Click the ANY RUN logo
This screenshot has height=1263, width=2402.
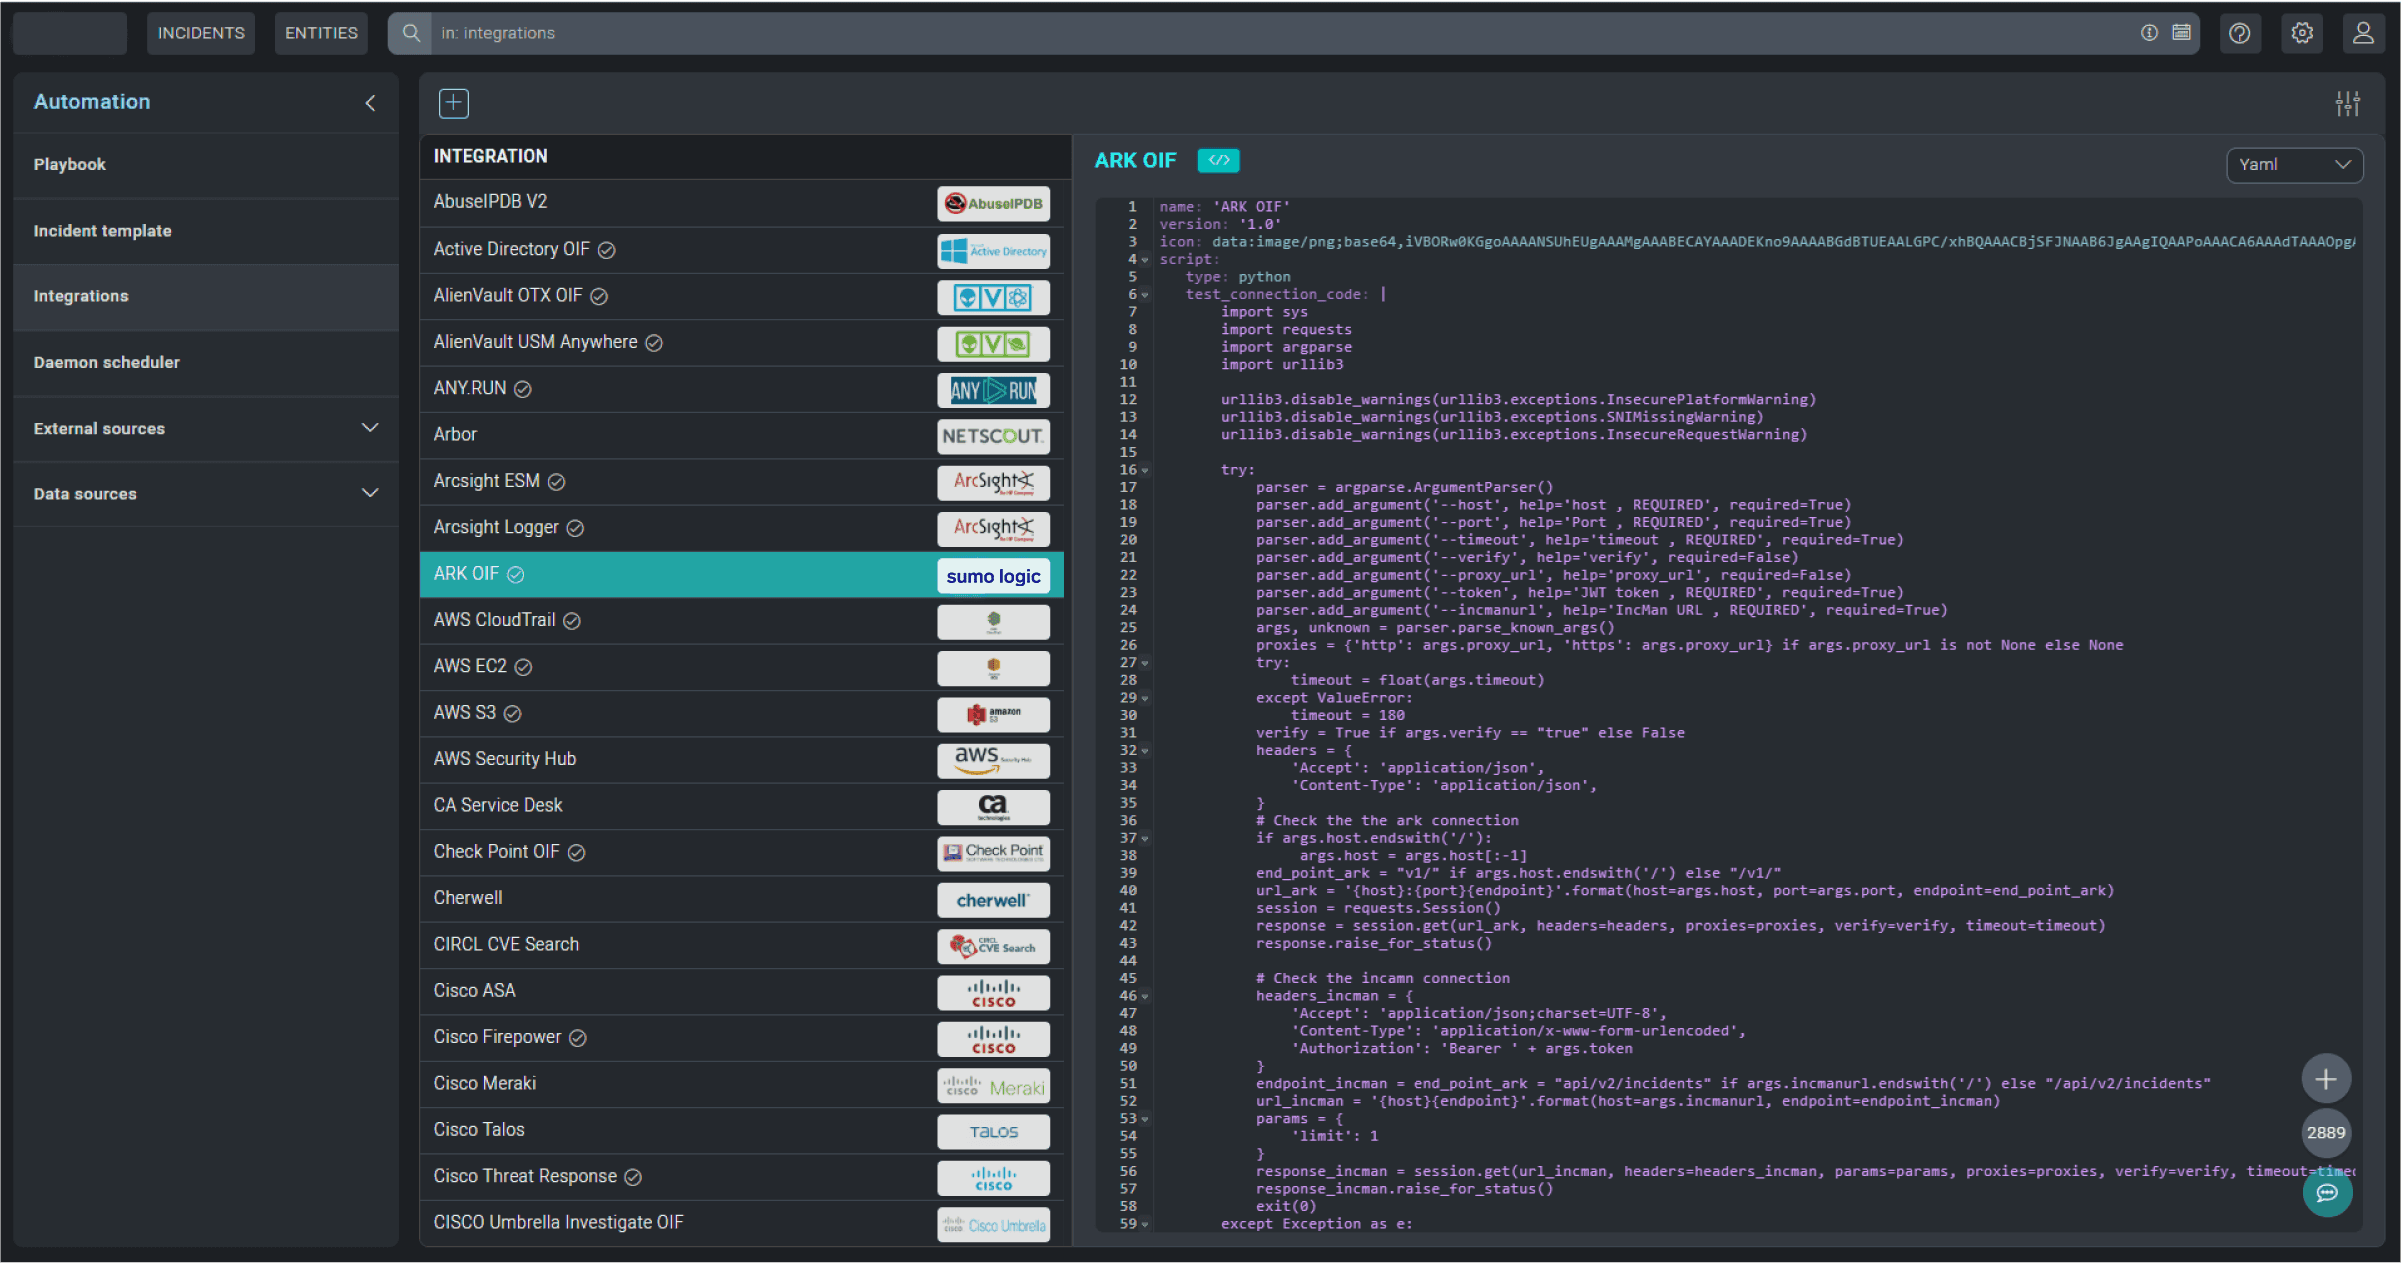coord(994,390)
